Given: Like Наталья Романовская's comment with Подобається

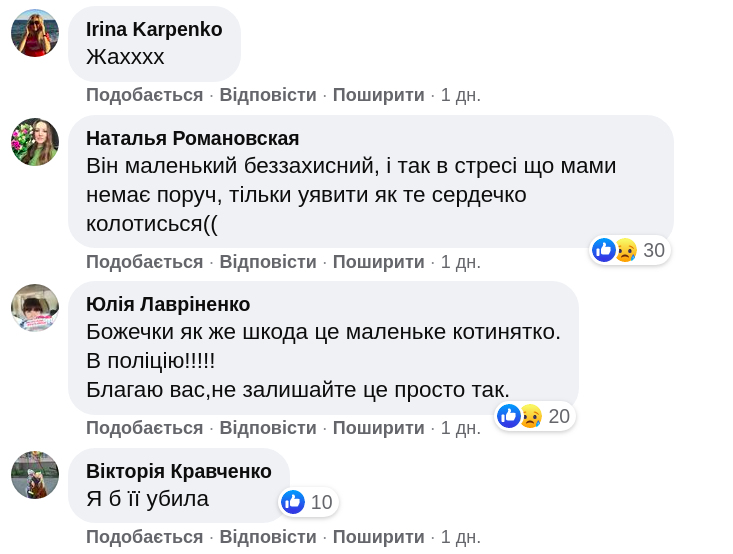Looking at the screenshot, I should [144, 262].
